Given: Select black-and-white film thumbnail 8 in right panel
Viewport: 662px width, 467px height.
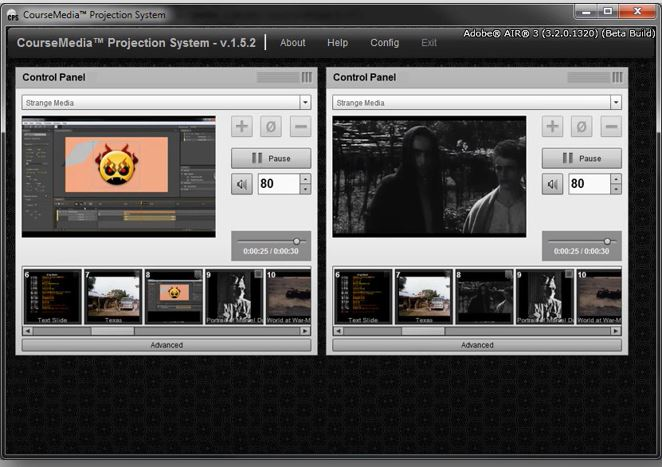Looking at the screenshot, I should click(485, 297).
